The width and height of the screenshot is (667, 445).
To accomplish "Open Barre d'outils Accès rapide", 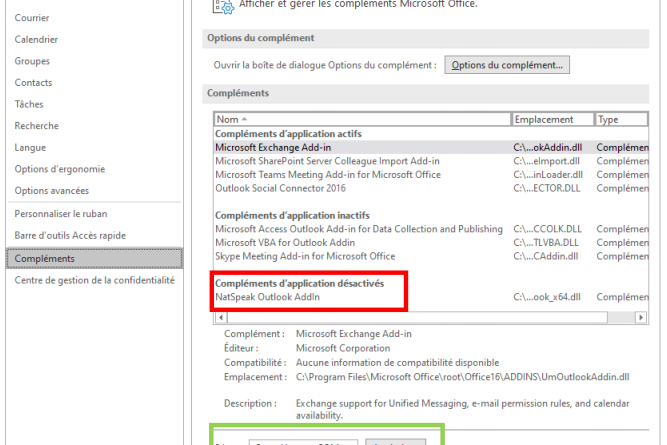I will (x=70, y=235).
